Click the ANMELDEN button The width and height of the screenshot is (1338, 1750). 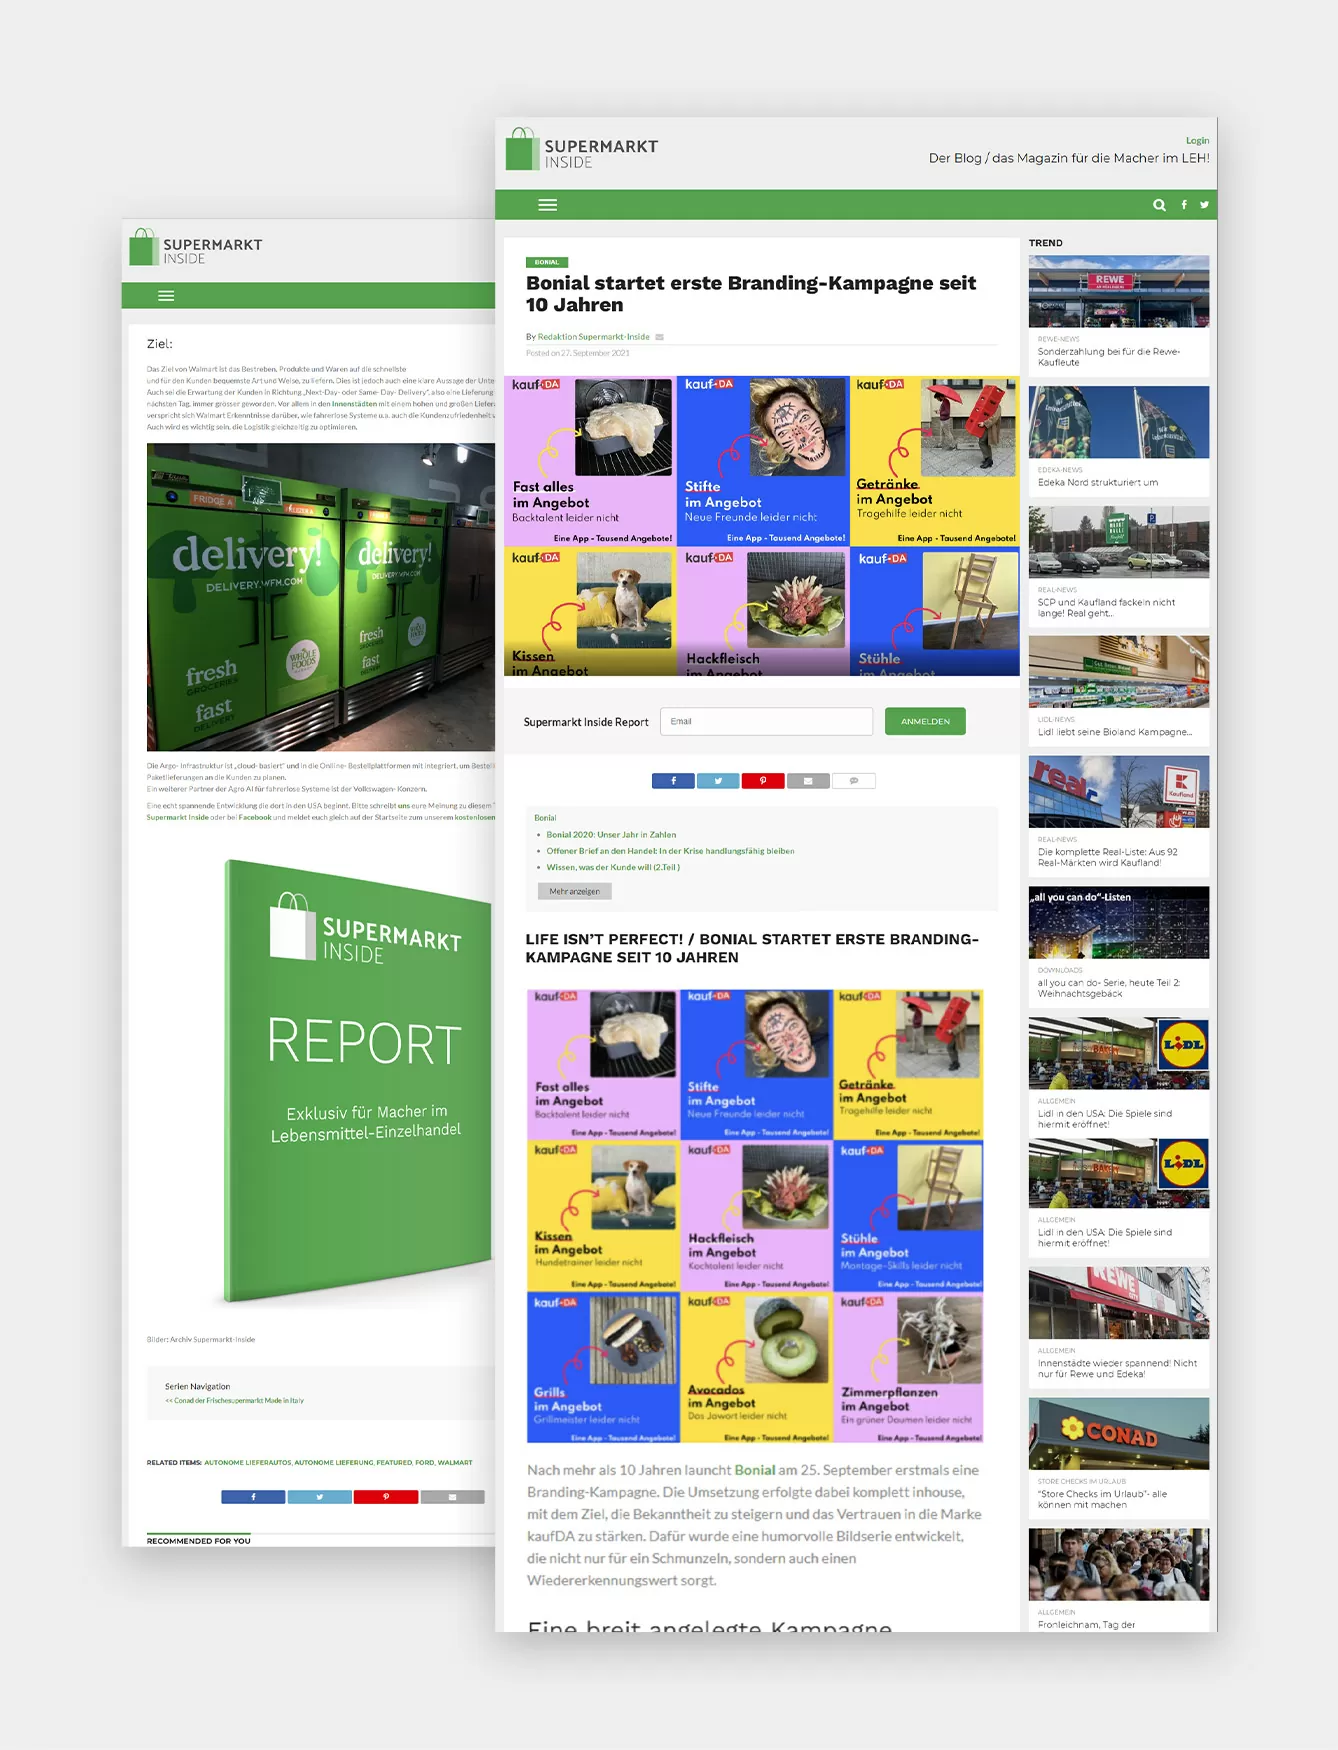(925, 722)
